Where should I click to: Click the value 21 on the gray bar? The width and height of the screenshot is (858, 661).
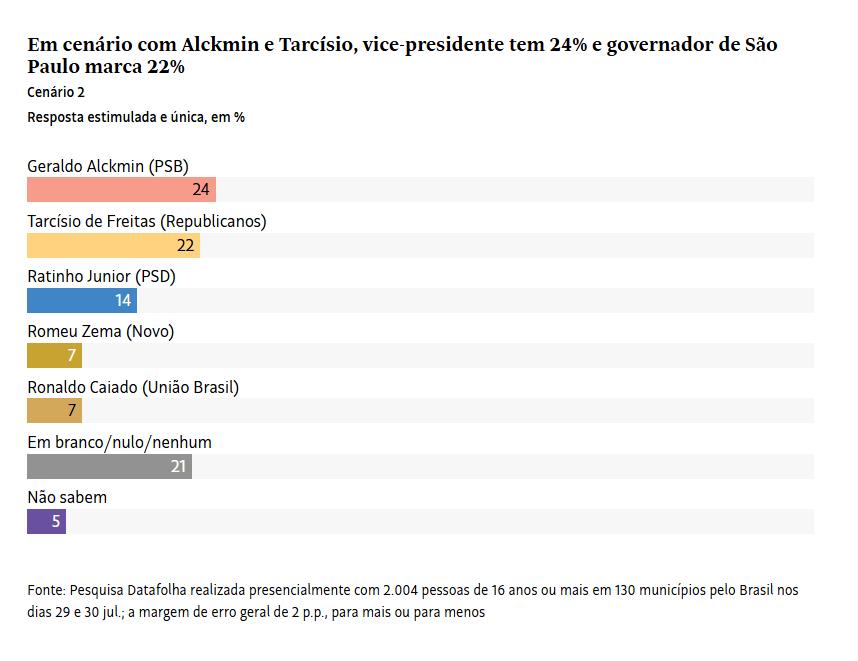pos(178,466)
